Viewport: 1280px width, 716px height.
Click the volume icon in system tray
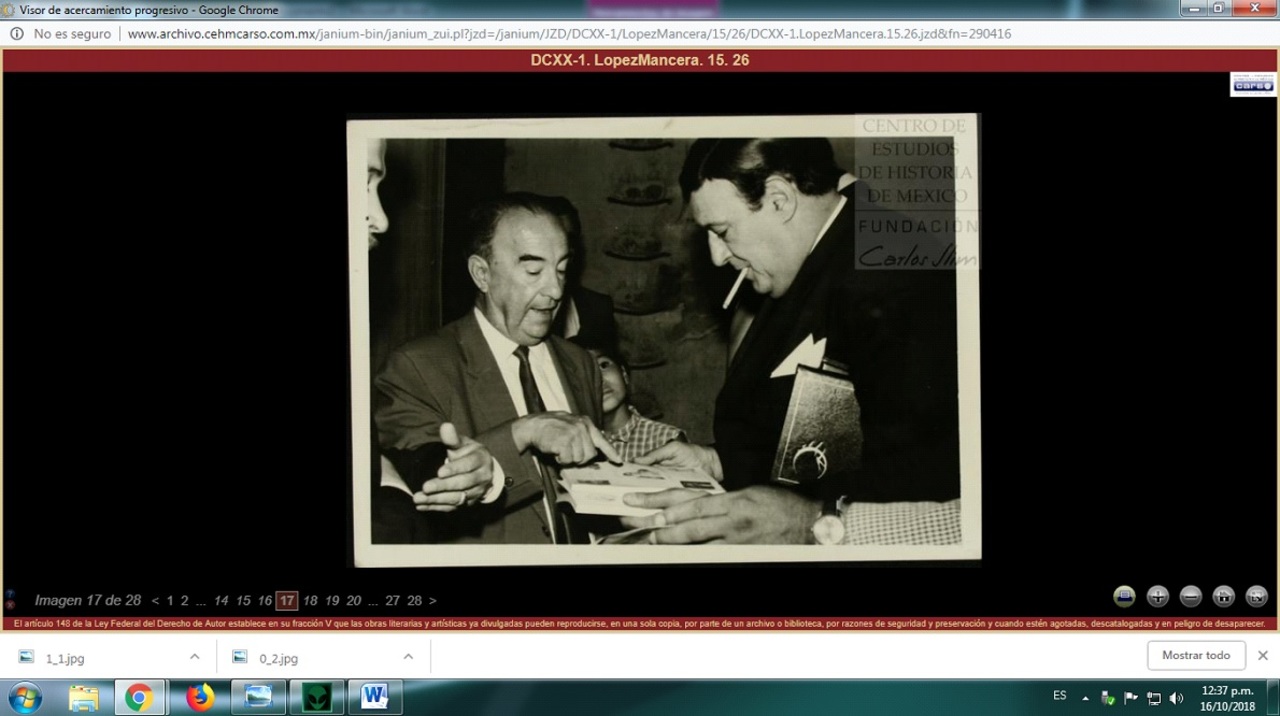pos(1176,698)
